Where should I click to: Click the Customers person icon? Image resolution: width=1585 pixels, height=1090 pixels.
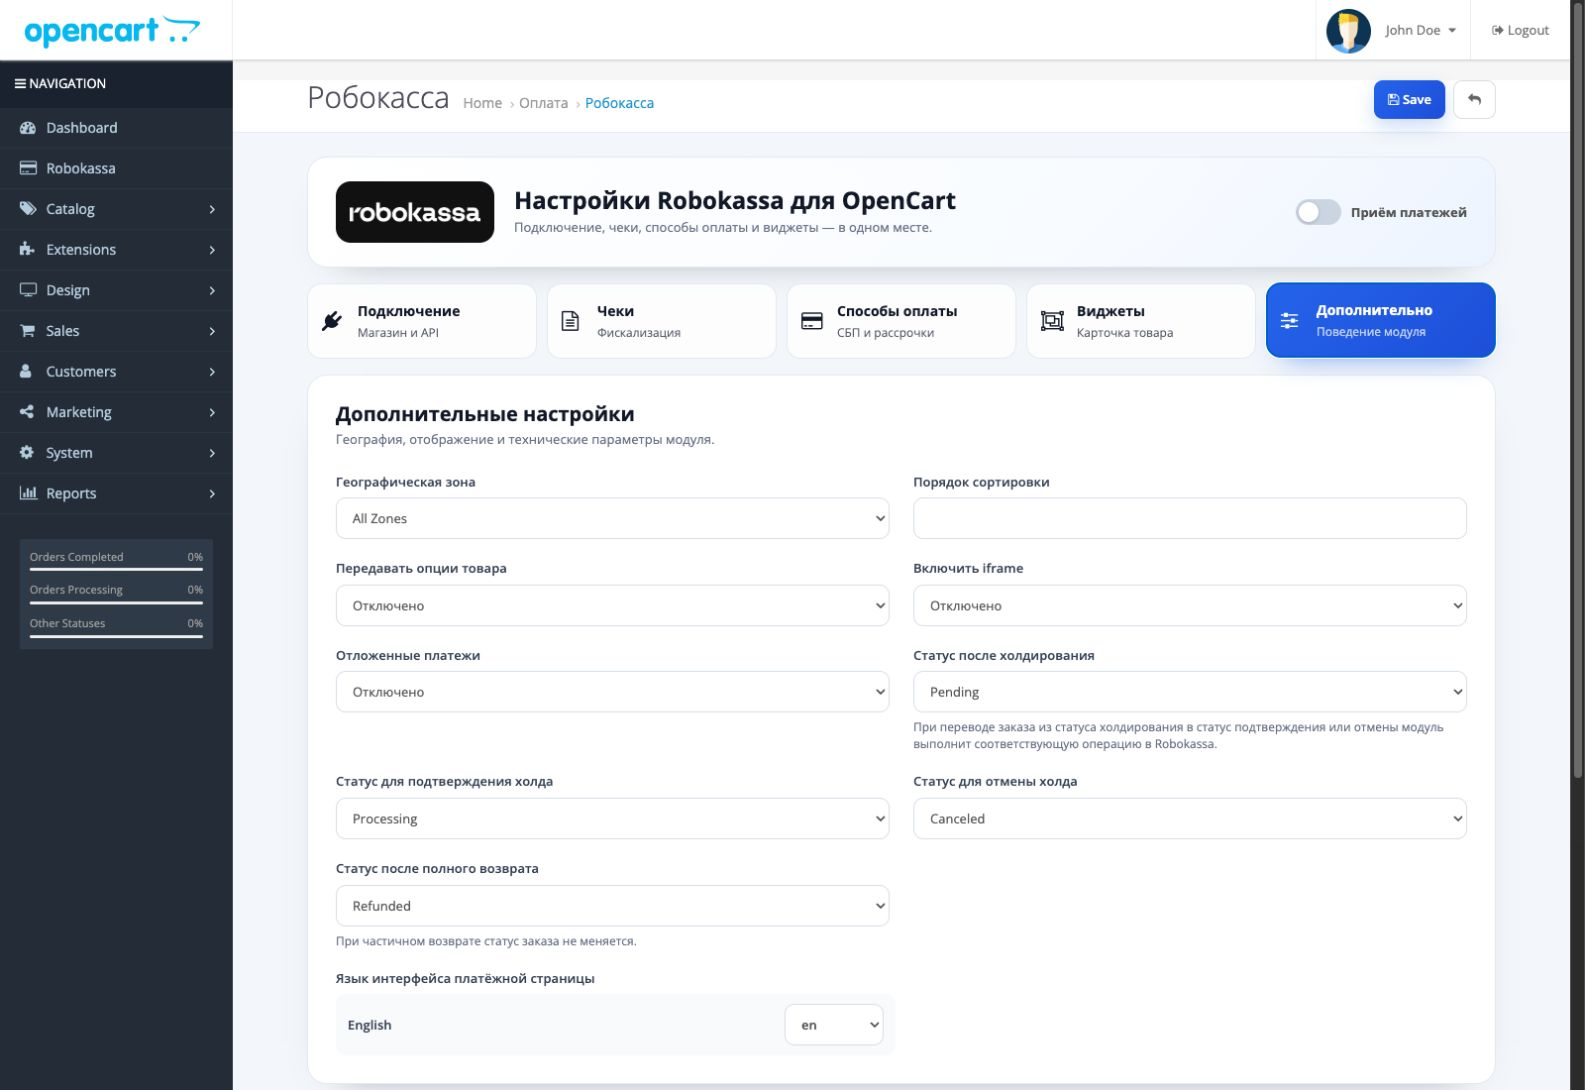pos(28,371)
